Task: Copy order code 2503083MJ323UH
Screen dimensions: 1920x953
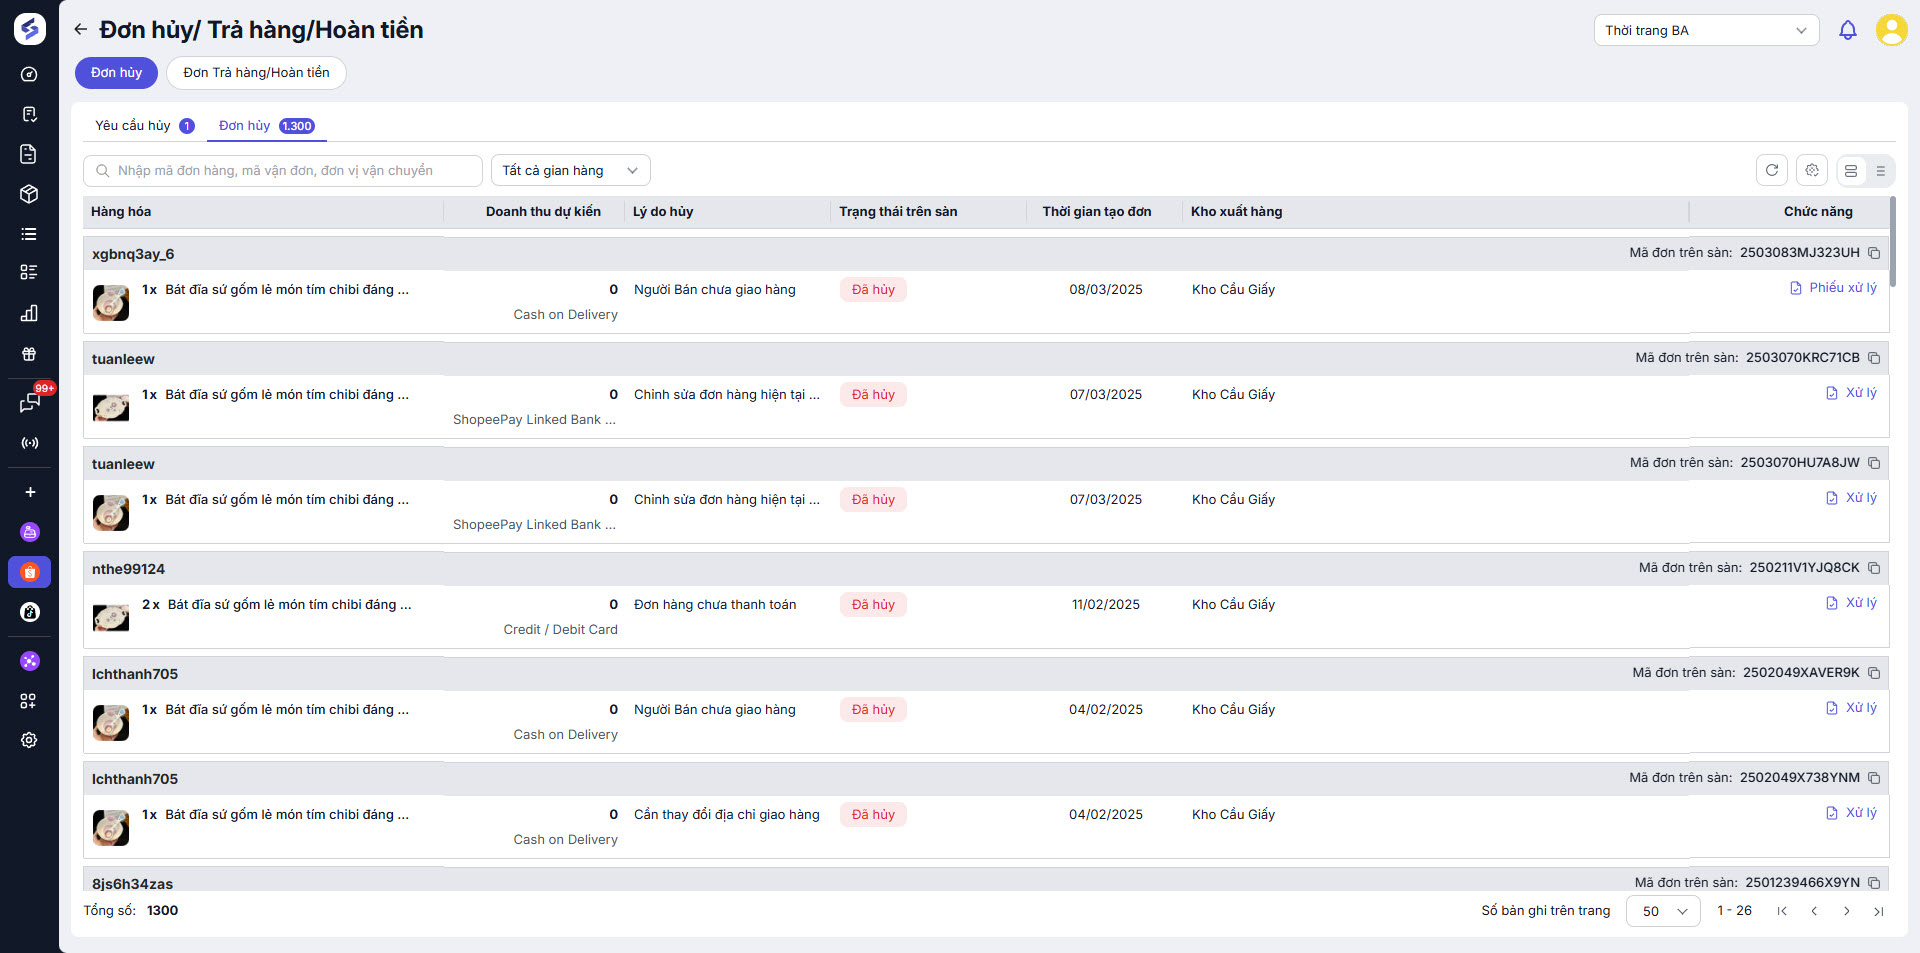Action: click(x=1874, y=253)
